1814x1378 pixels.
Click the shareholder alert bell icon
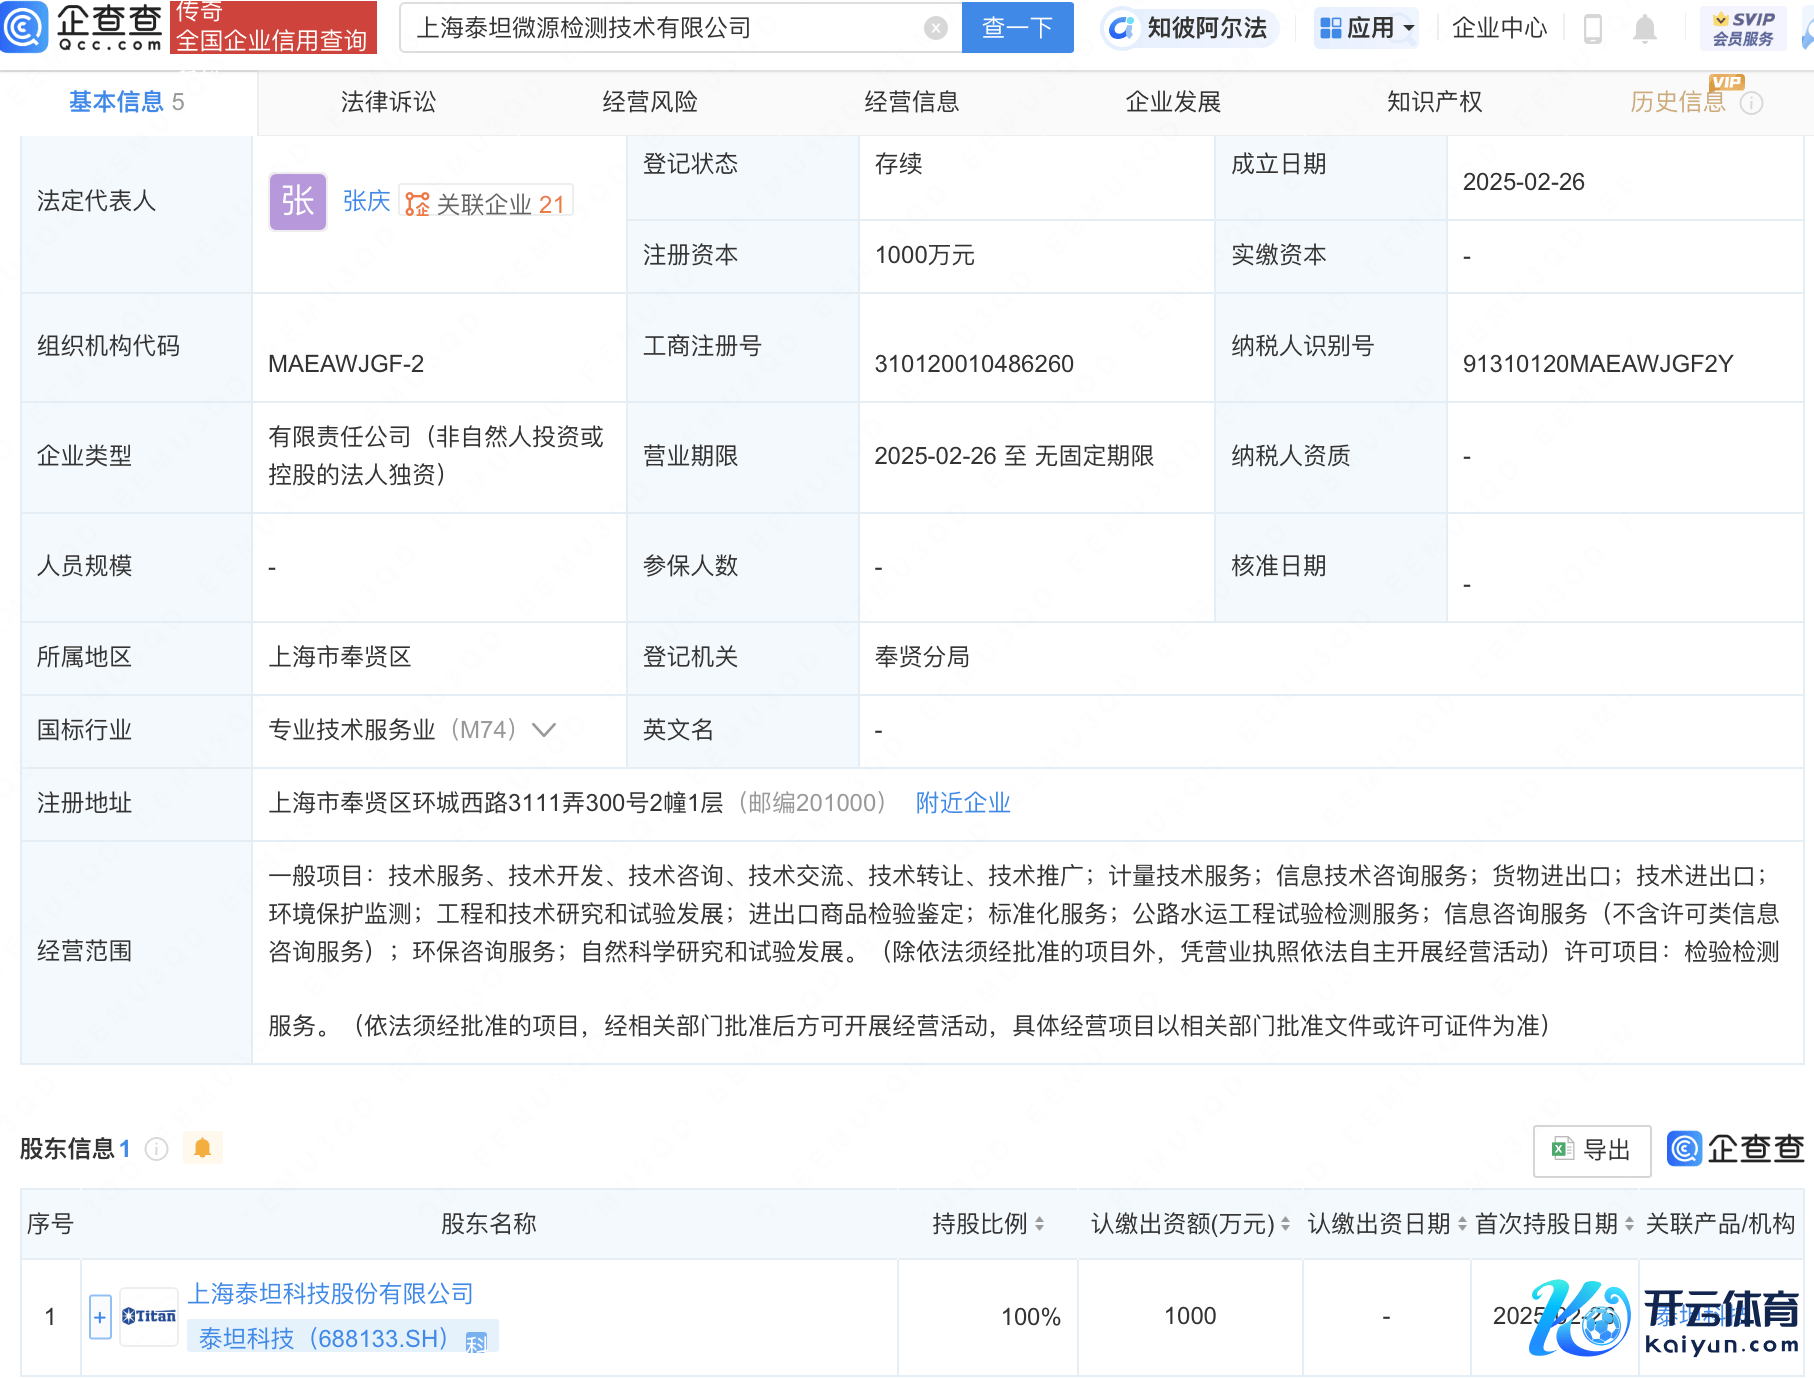point(202,1148)
